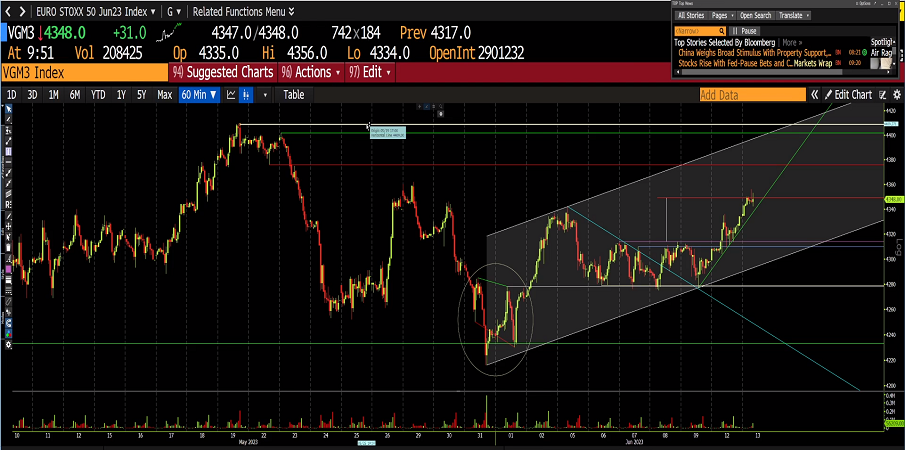Select the 6M period
The height and width of the screenshot is (450, 905).
pos(75,95)
